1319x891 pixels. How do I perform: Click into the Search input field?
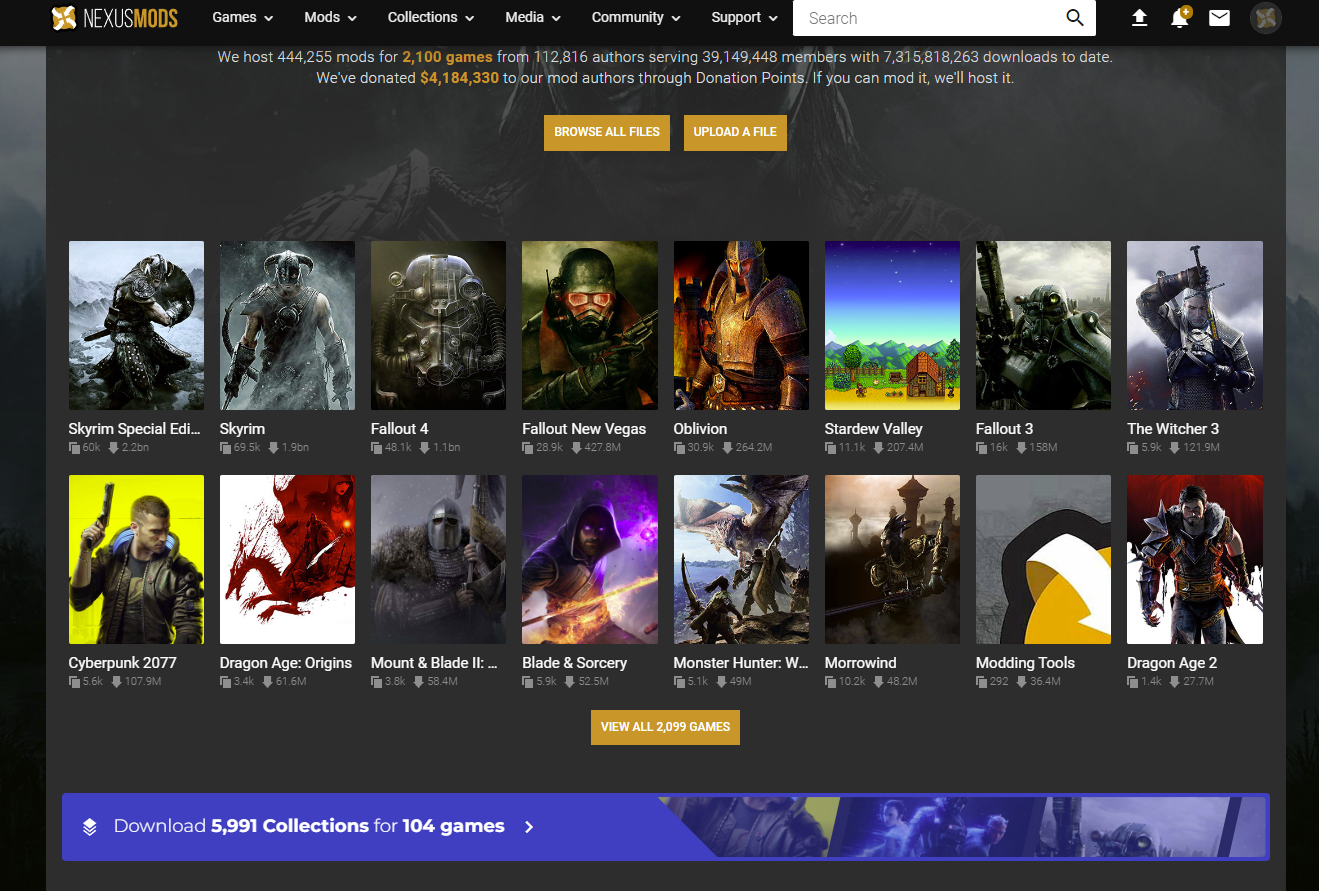[x=930, y=18]
